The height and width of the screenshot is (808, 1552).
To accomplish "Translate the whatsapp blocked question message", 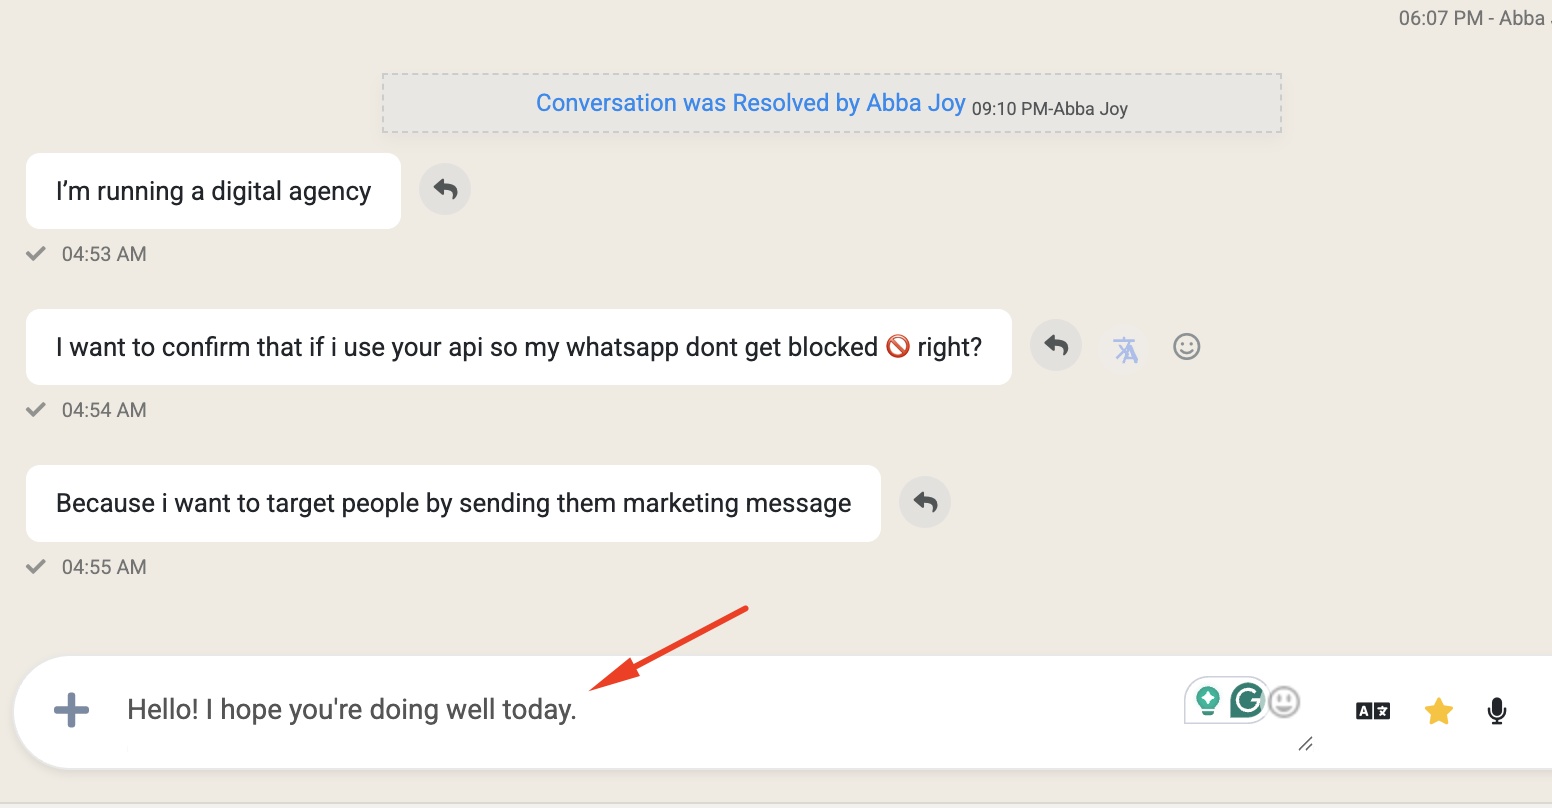I will tap(1126, 348).
